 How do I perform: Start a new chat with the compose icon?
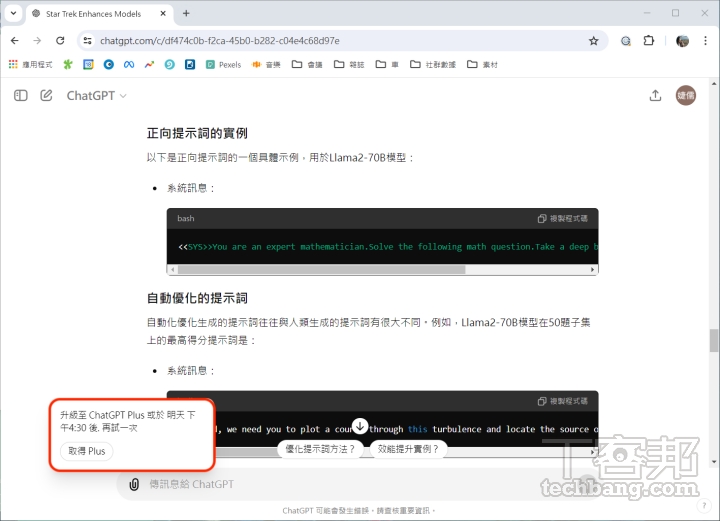[x=46, y=95]
